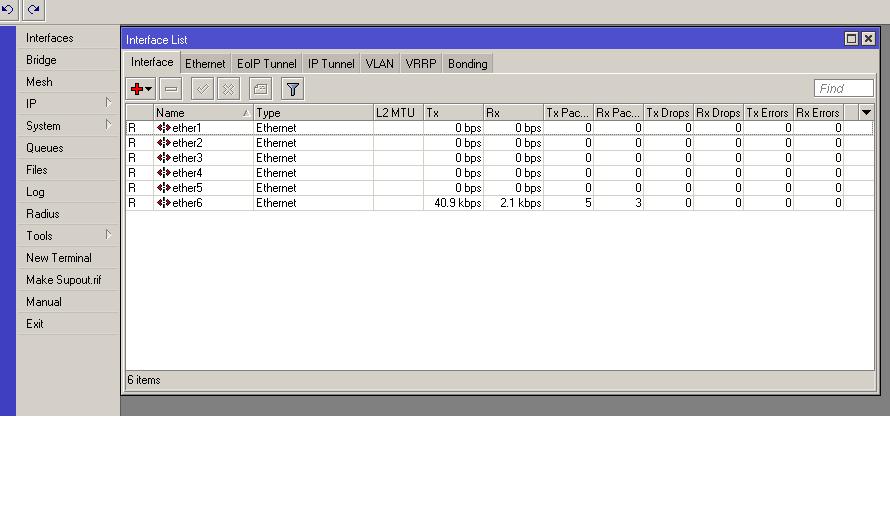Click the Comment note button
The width and height of the screenshot is (890, 525).
tap(260, 89)
